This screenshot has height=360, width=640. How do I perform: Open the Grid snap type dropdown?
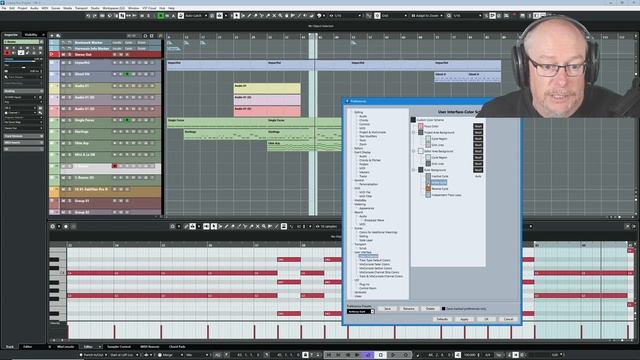(394, 16)
